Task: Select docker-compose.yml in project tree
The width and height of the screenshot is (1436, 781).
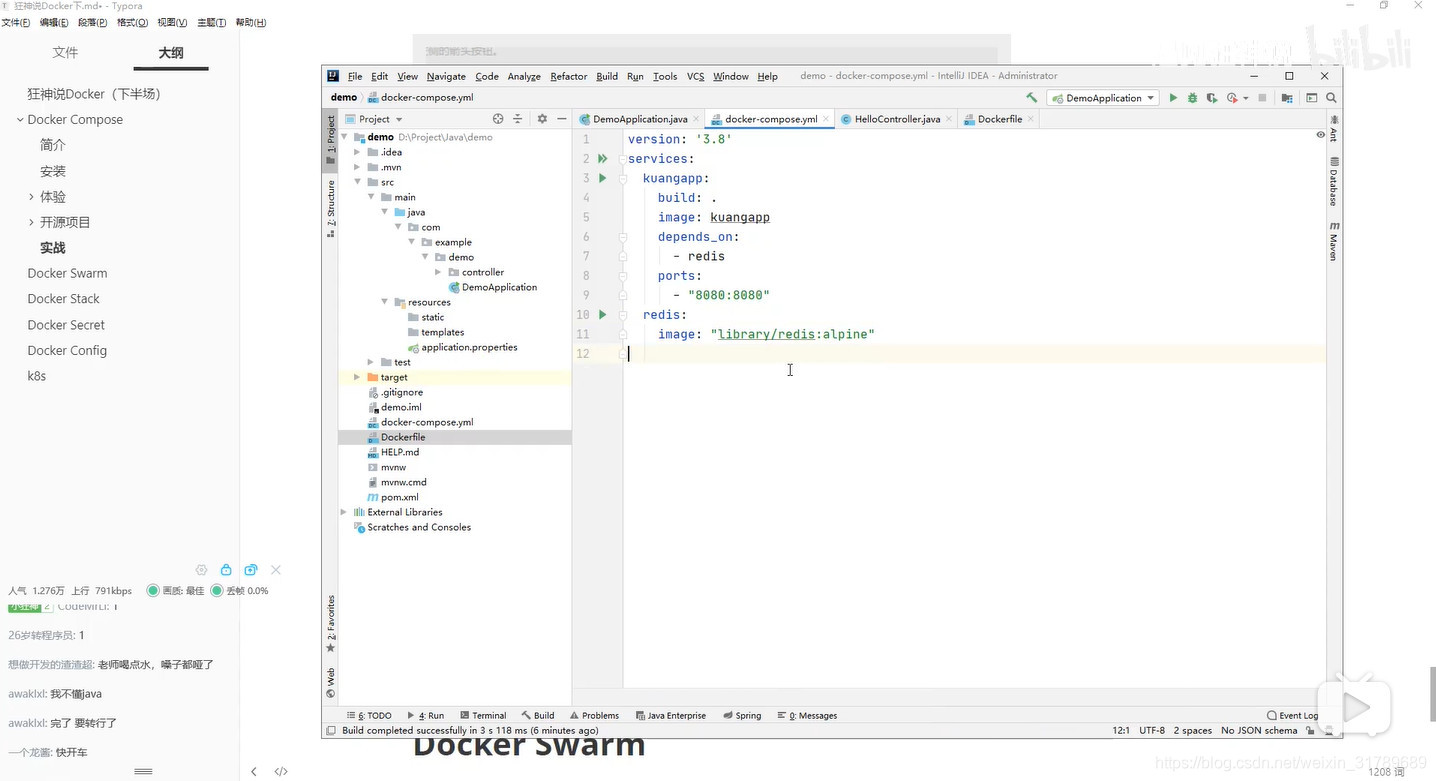Action: (x=427, y=422)
